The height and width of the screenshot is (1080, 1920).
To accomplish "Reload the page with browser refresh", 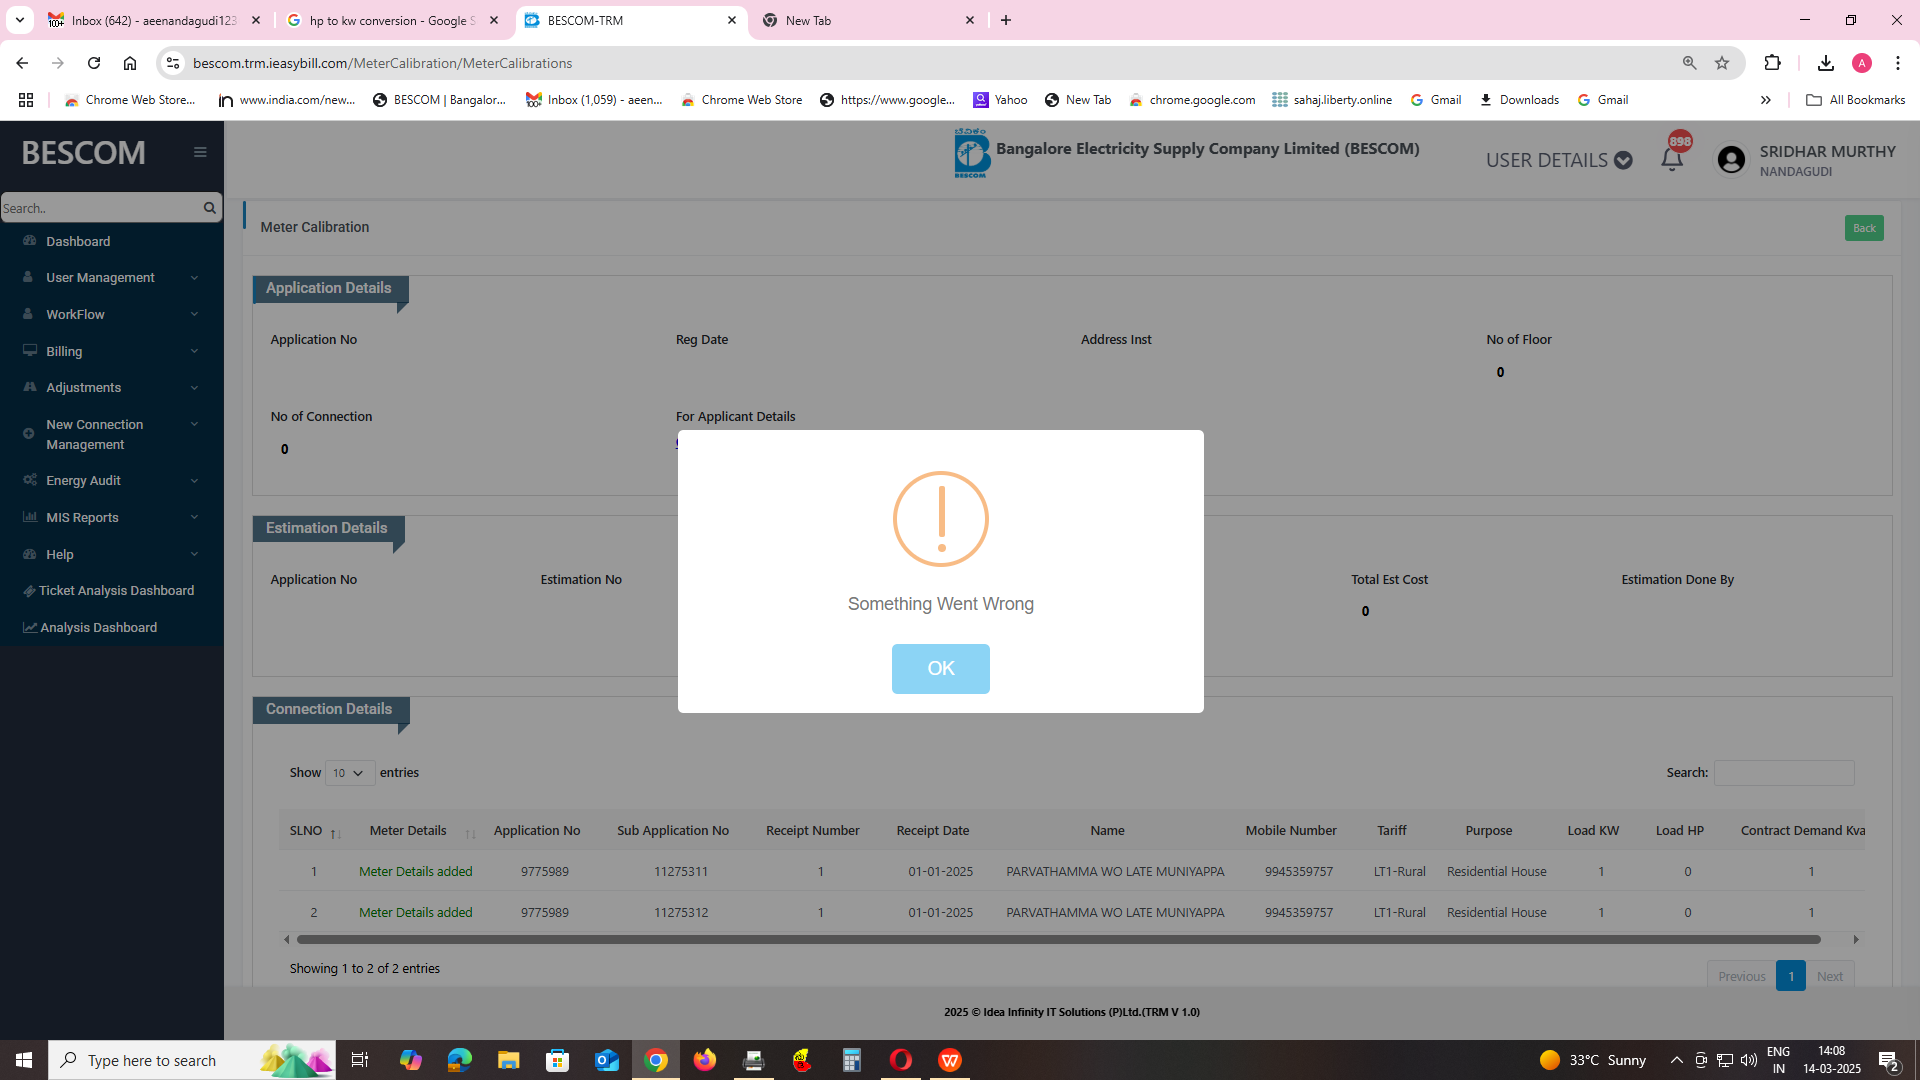I will tap(94, 63).
